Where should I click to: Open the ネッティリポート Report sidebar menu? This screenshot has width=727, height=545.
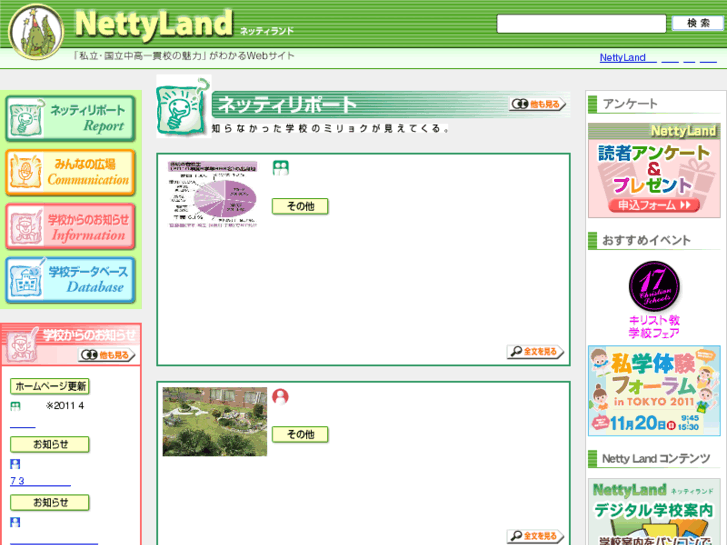coord(70,119)
